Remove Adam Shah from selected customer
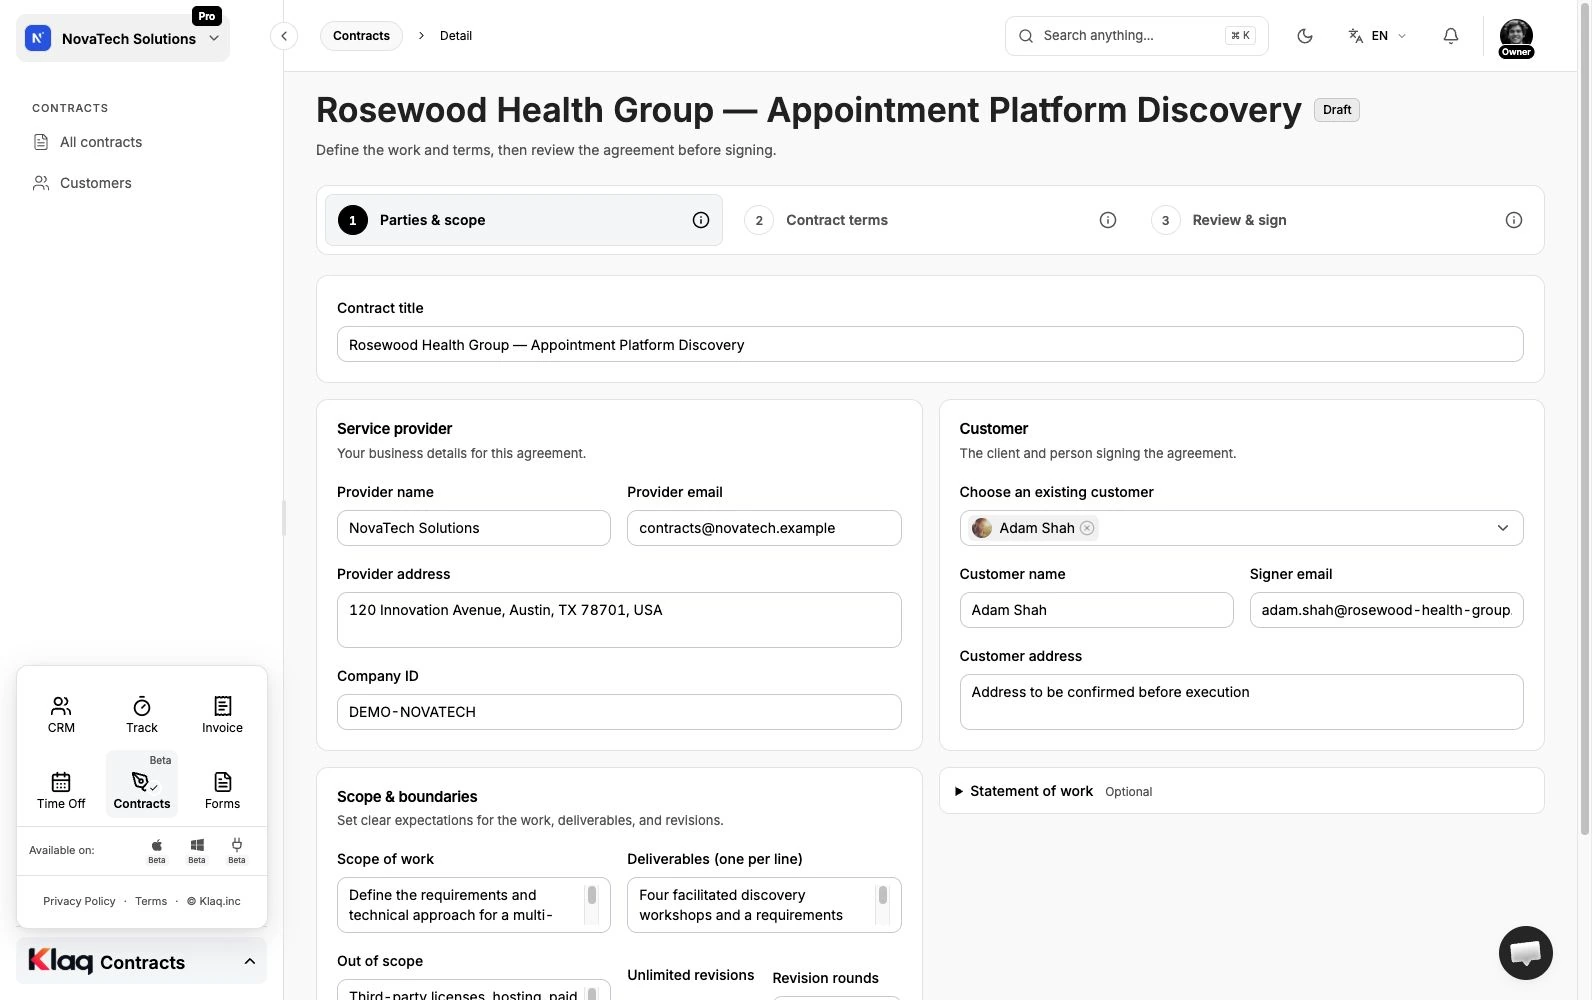Viewport: 1592px width, 1000px height. tap(1087, 528)
